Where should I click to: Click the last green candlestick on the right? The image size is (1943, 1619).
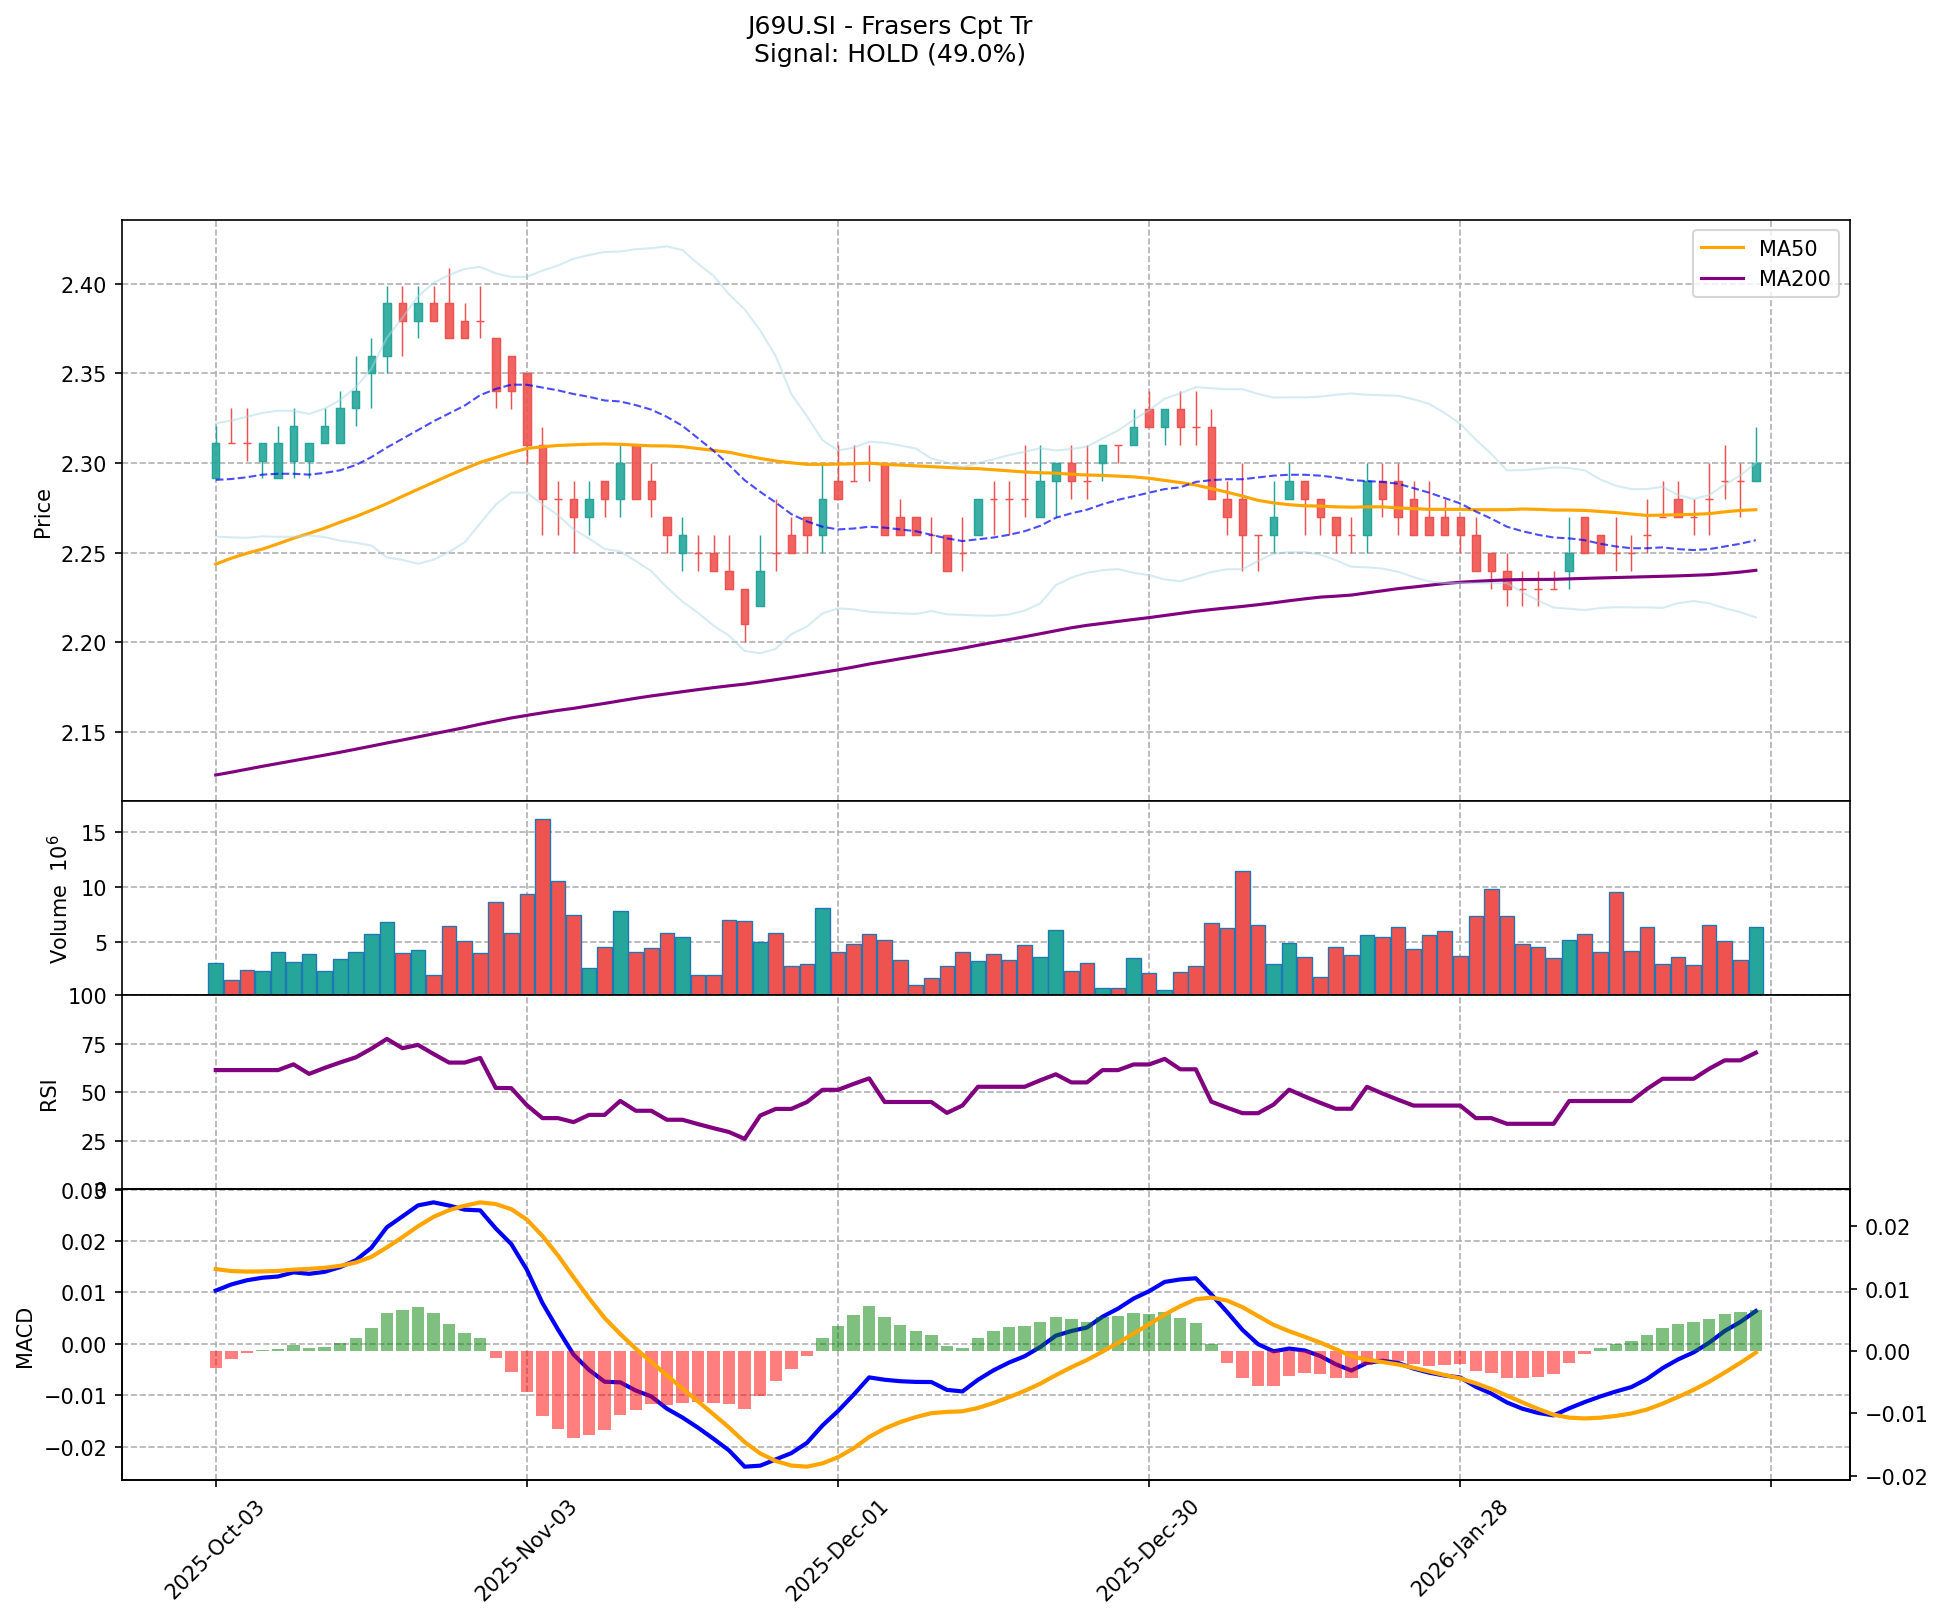pos(1756,472)
